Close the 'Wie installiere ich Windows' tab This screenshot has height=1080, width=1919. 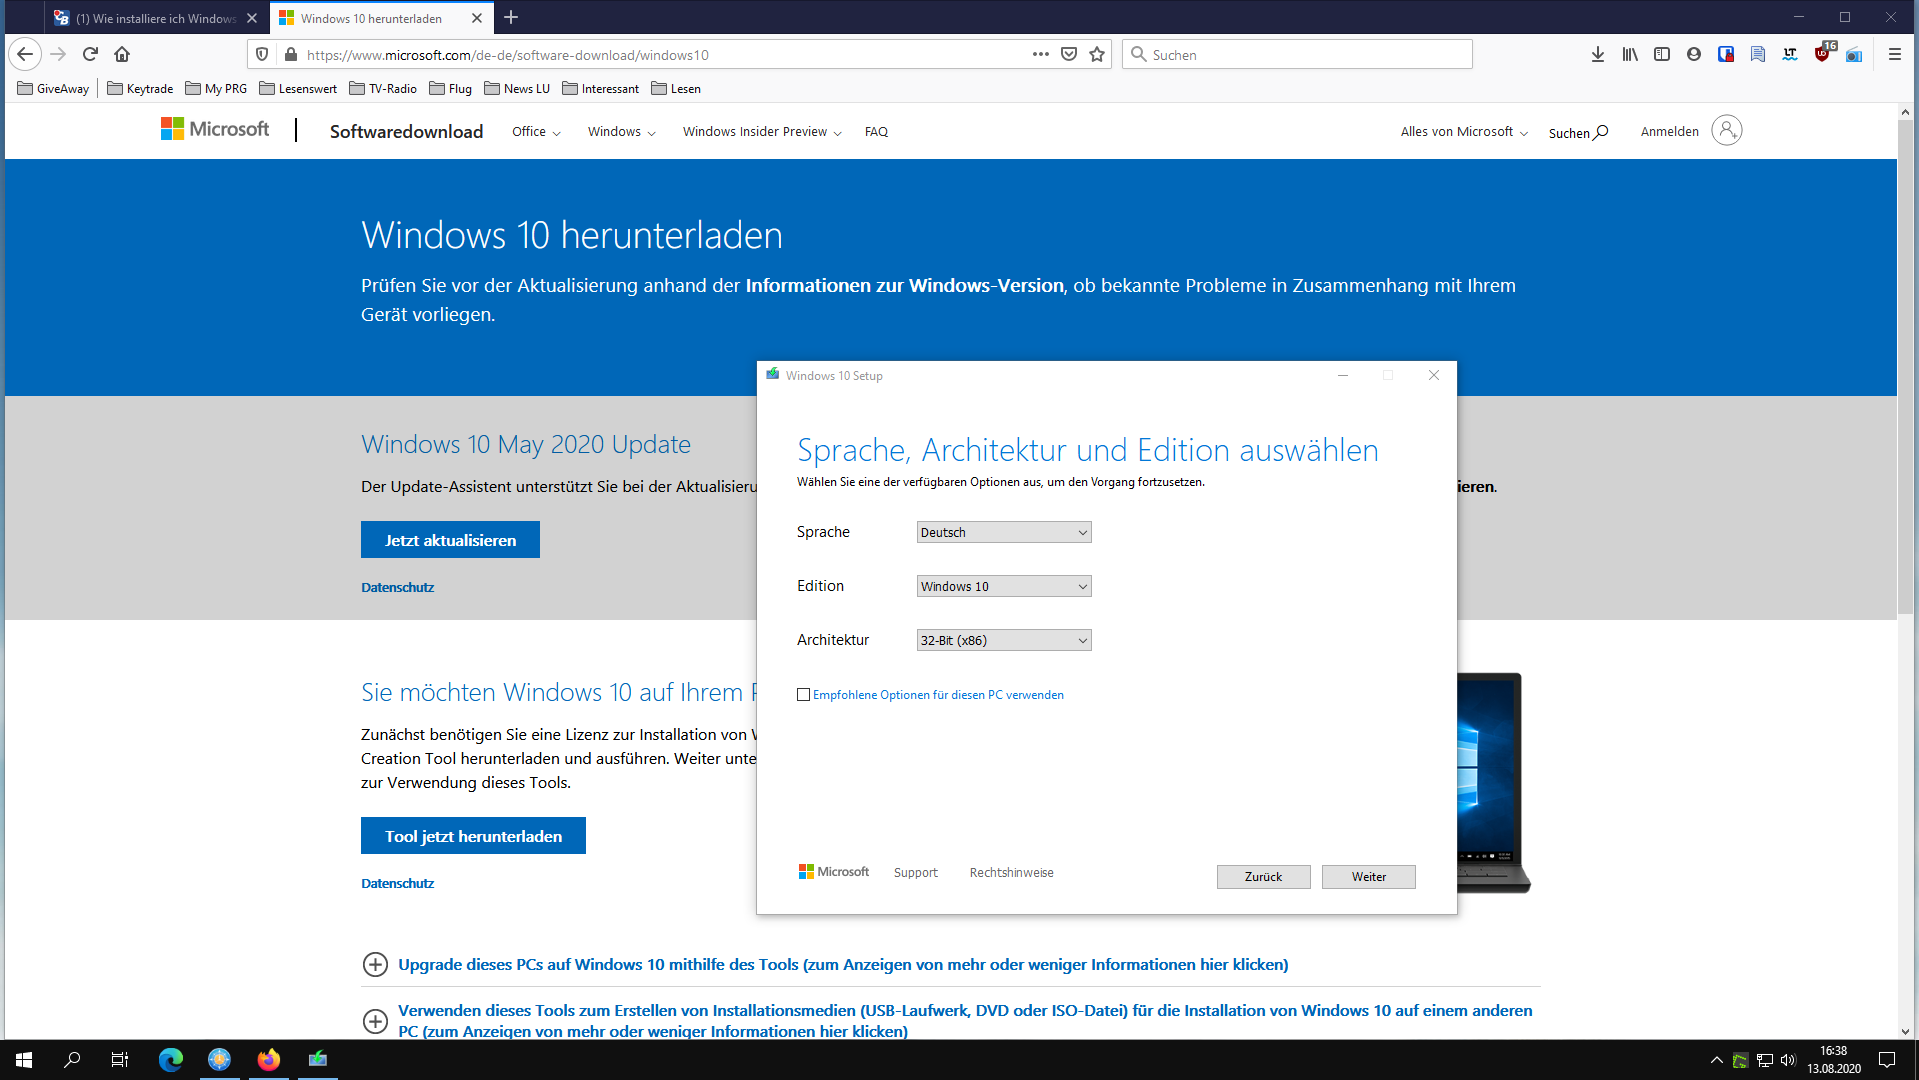point(252,18)
